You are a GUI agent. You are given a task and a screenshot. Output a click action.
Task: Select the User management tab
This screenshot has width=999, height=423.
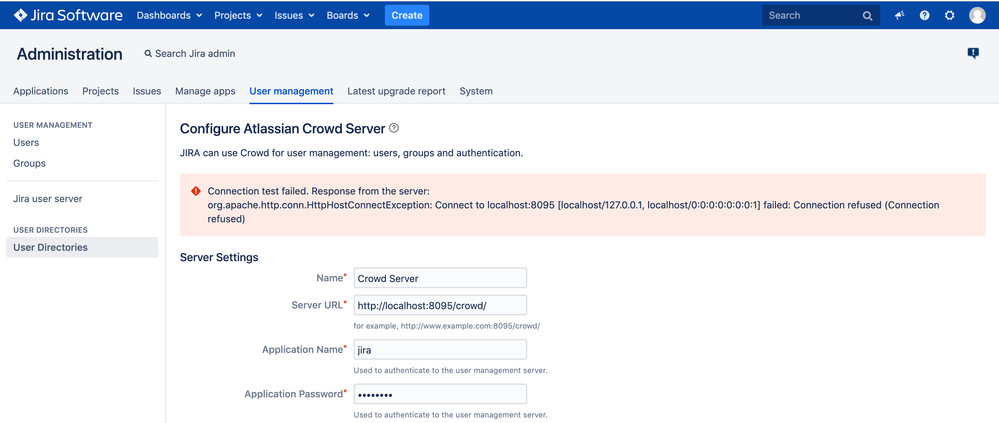coord(291,91)
